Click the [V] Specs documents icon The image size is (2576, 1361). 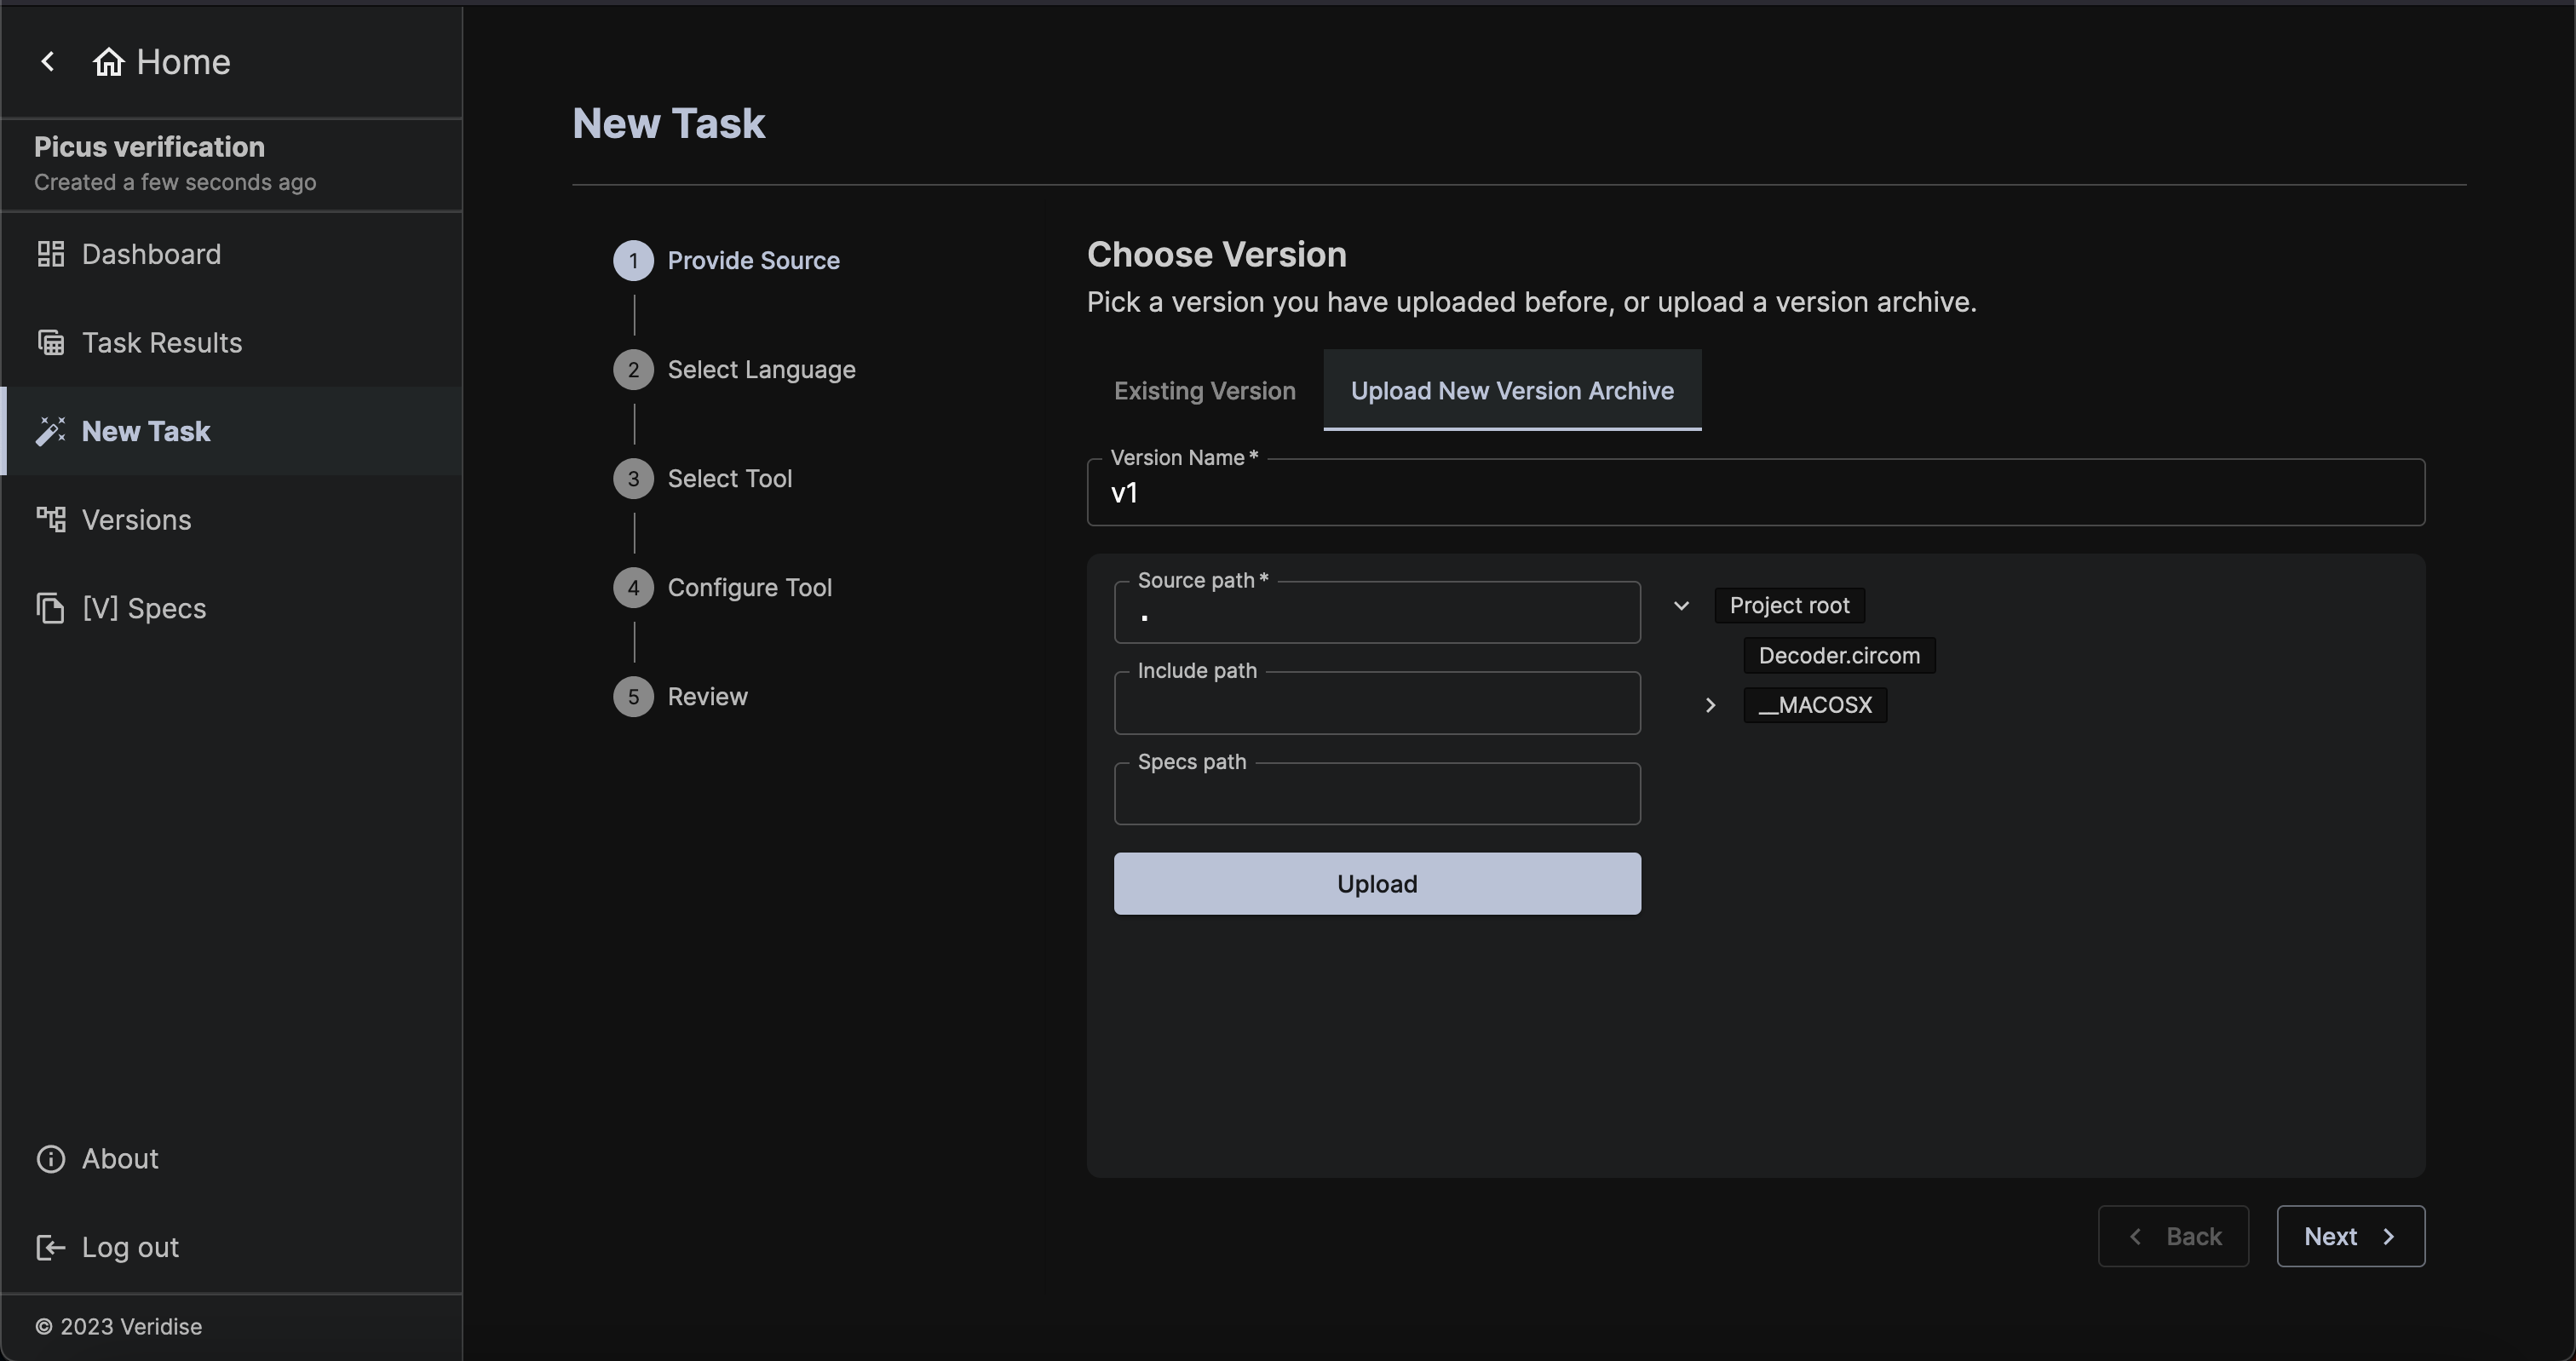point(51,608)
